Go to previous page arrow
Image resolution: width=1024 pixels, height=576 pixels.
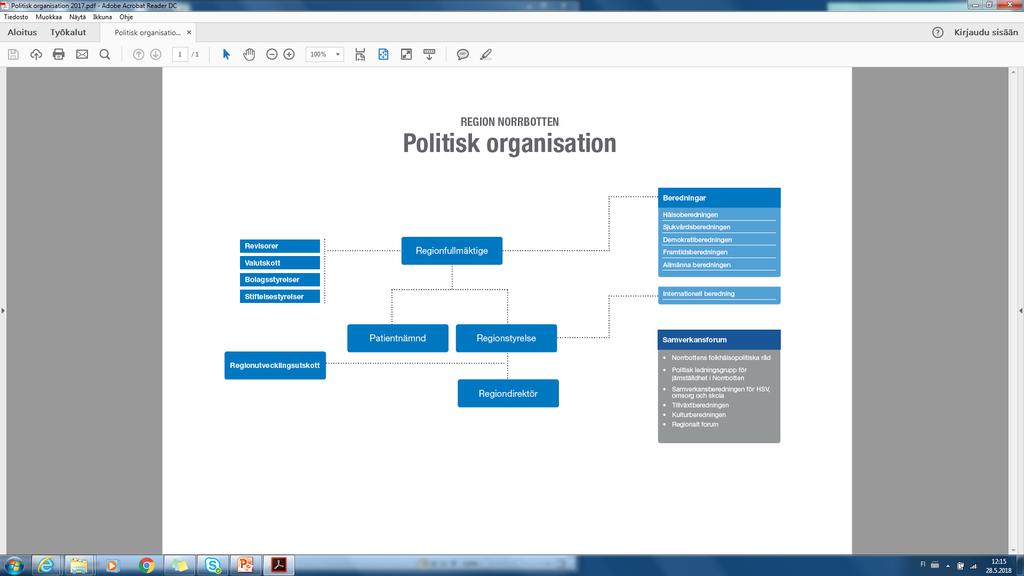coord(138,55)
